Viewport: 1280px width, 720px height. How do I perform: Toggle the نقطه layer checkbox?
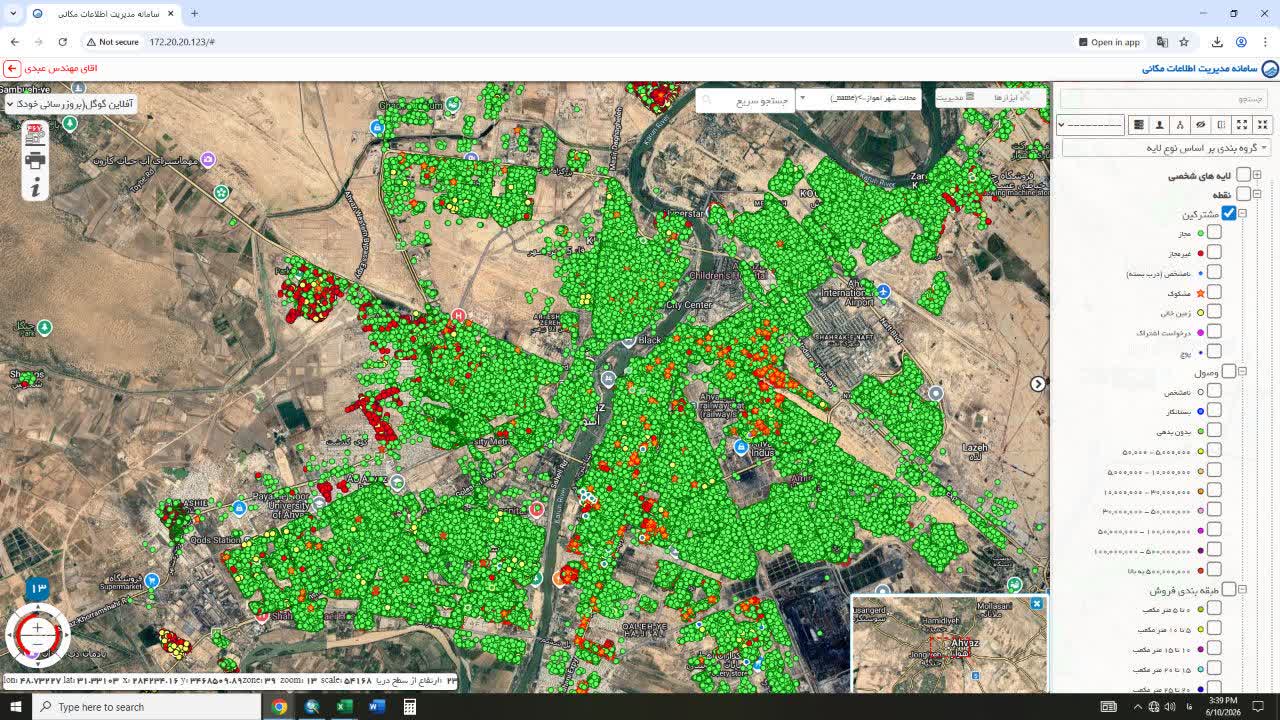[x=1243, y=194]
